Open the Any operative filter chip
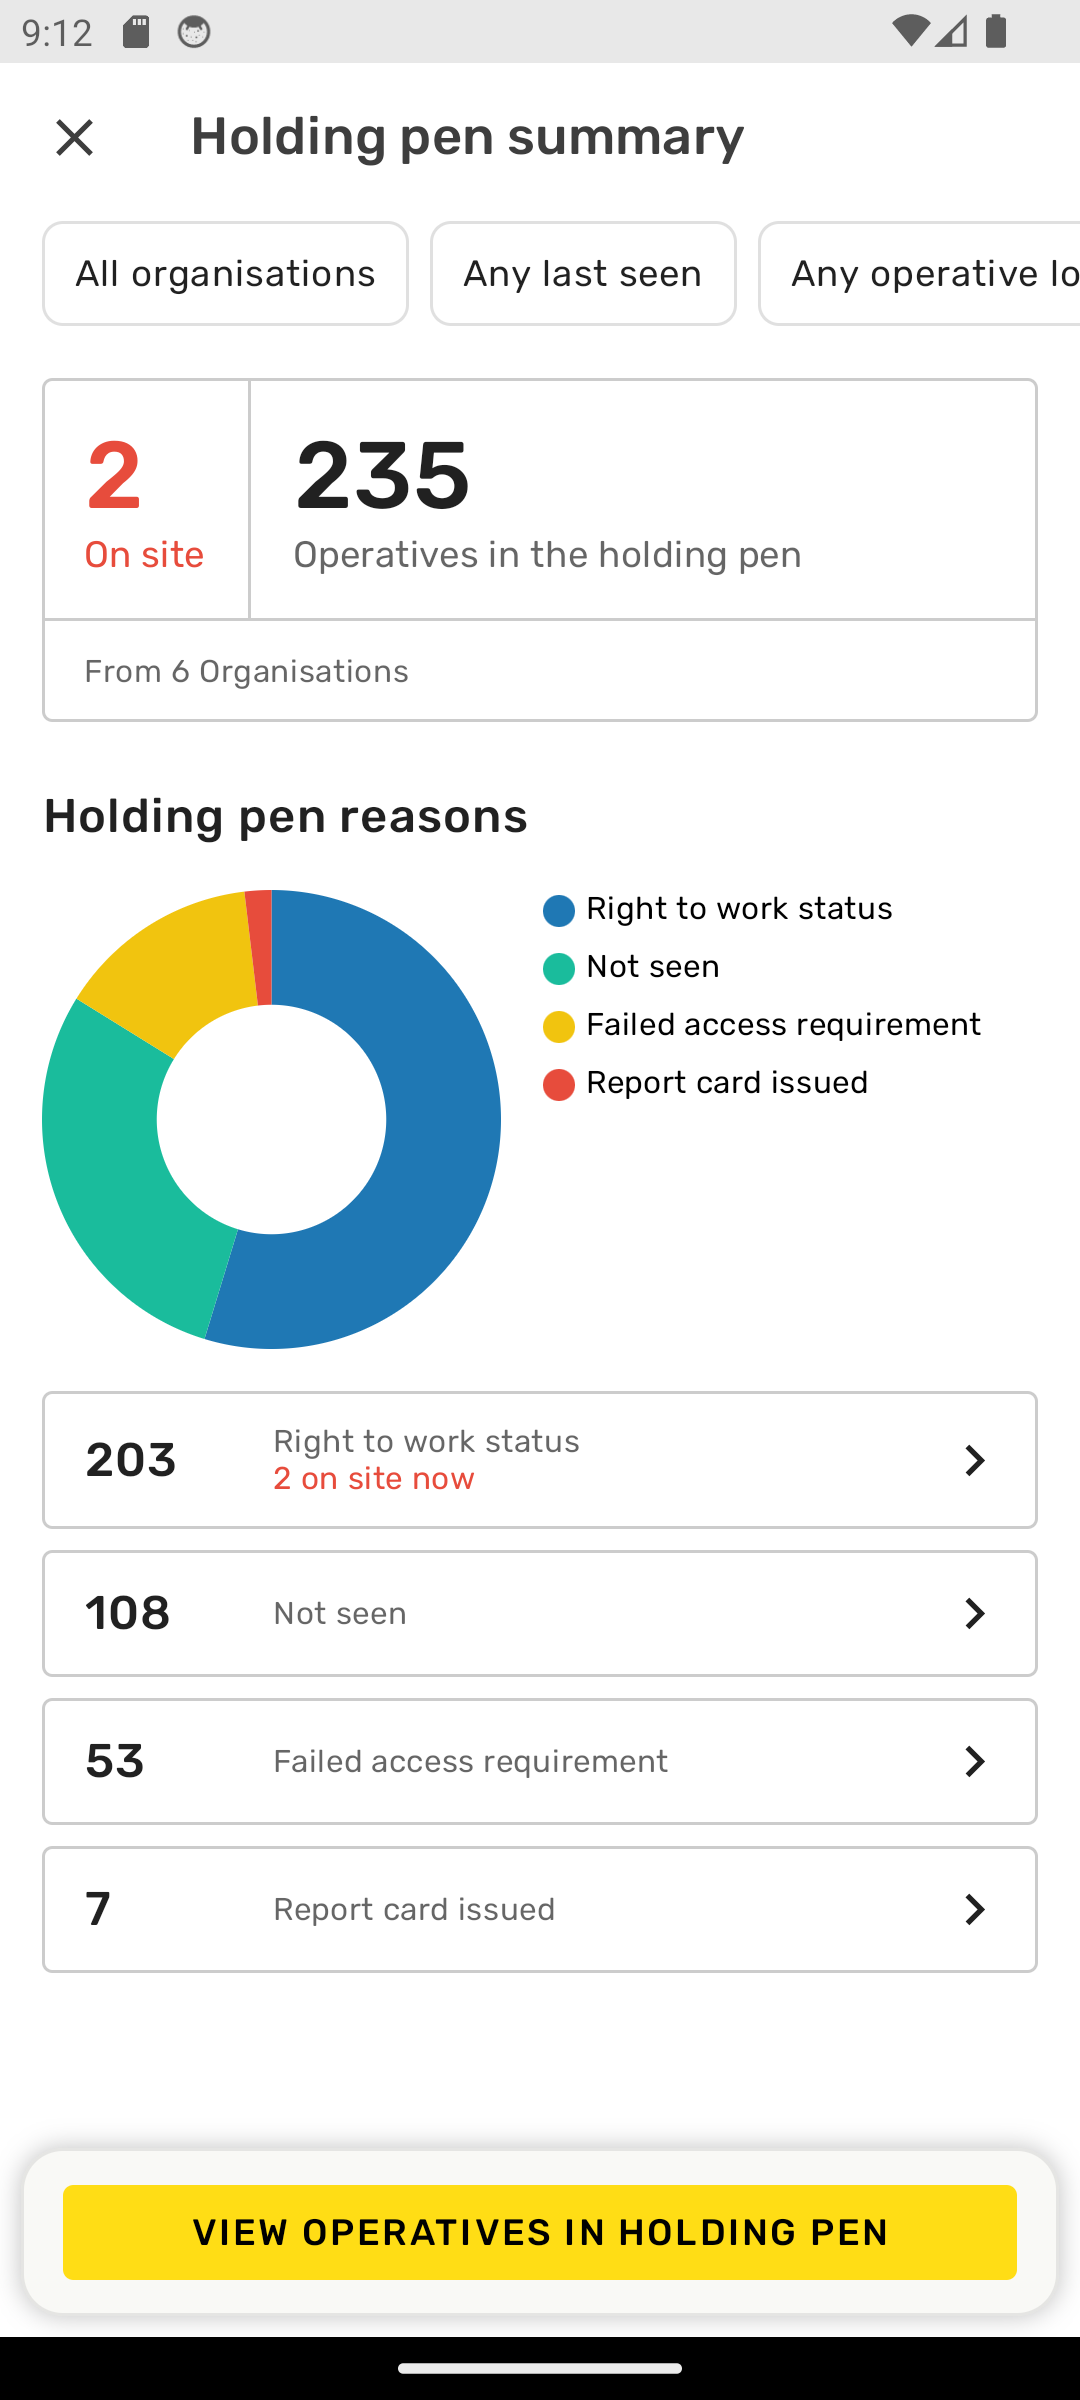Screen dimensions: 1080x2400 click(920, 273)
